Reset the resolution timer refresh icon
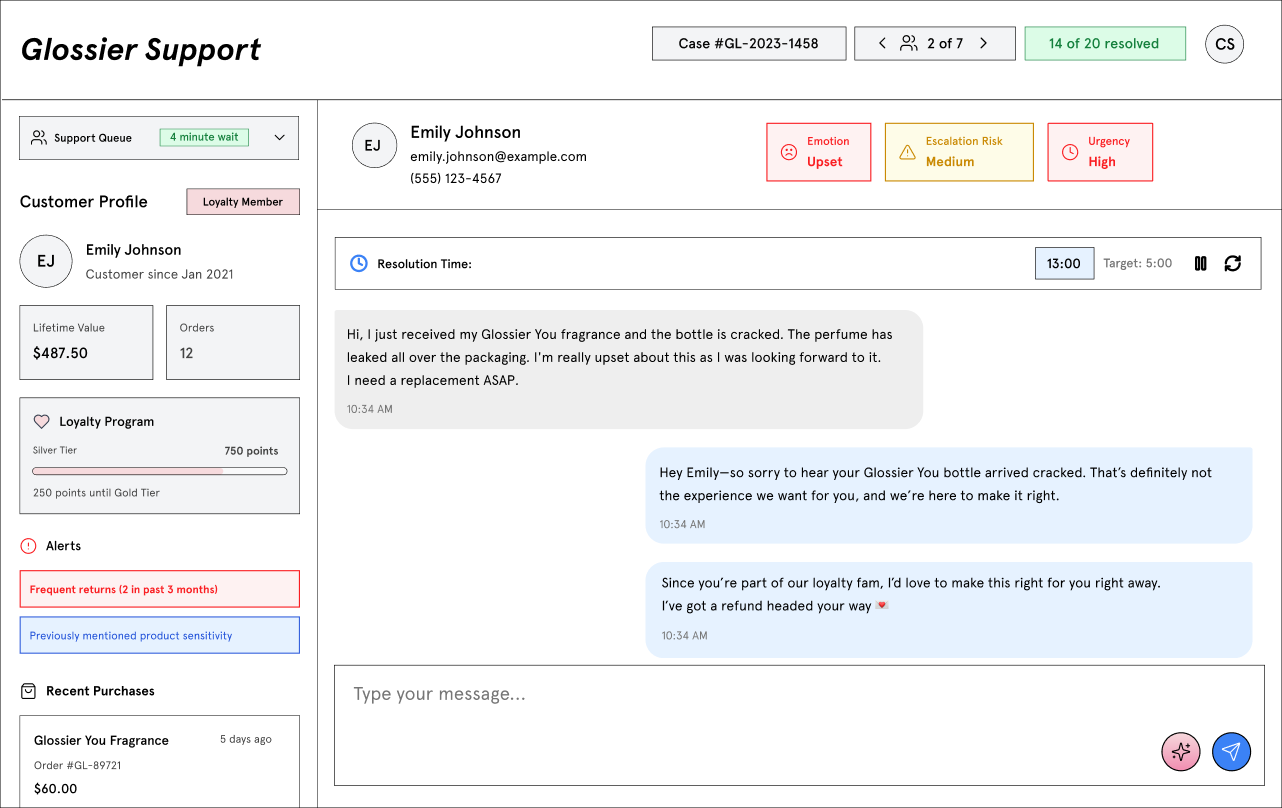Viewport: 1282px width, 808px height. (1233, 263)
